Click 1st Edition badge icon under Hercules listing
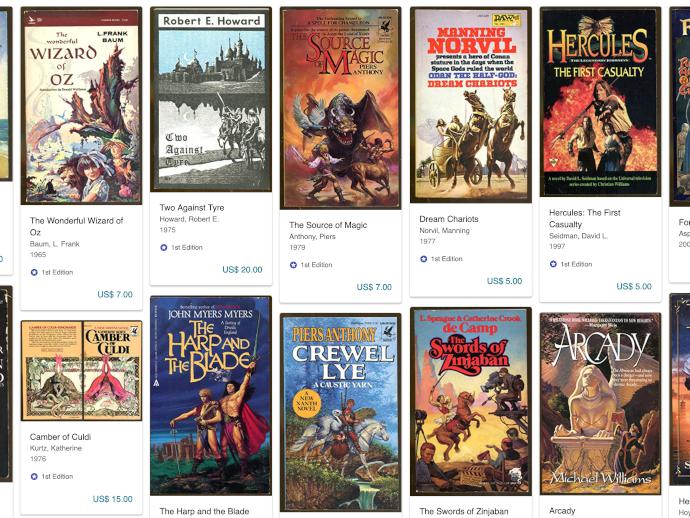This screenshot has height=518, width=690. 553,264
